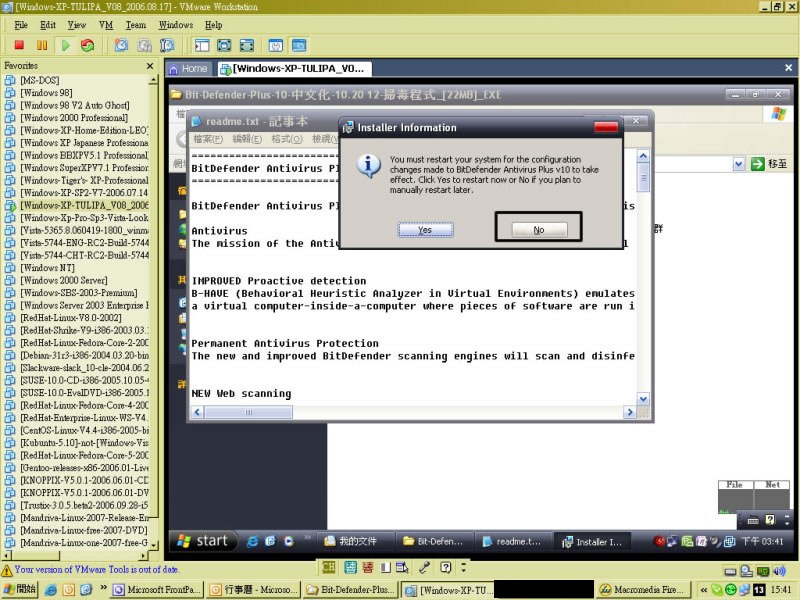Image resolution: width=800 pixels, height=600 pixels.
Task: Select [RedHat-Linux-V8.0-2002] favorite
Action: coord(70,317)
